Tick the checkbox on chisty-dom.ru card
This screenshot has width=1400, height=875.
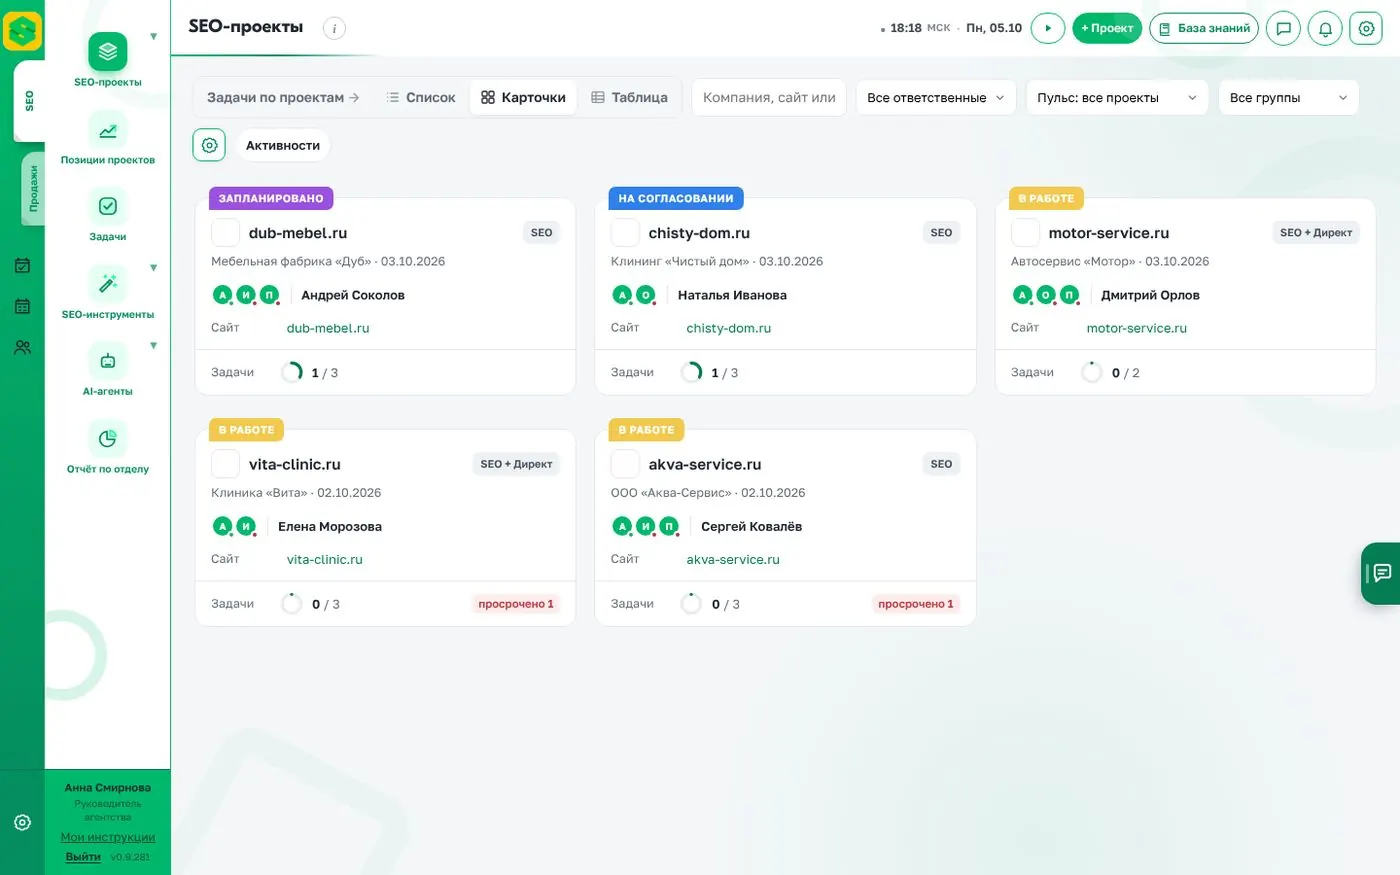[x=625, y=233]
